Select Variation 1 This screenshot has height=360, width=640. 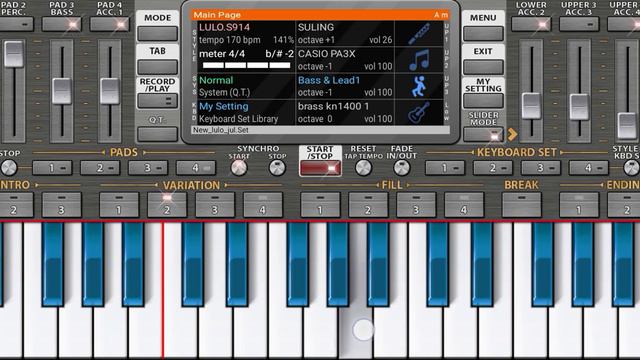[119, 204]
